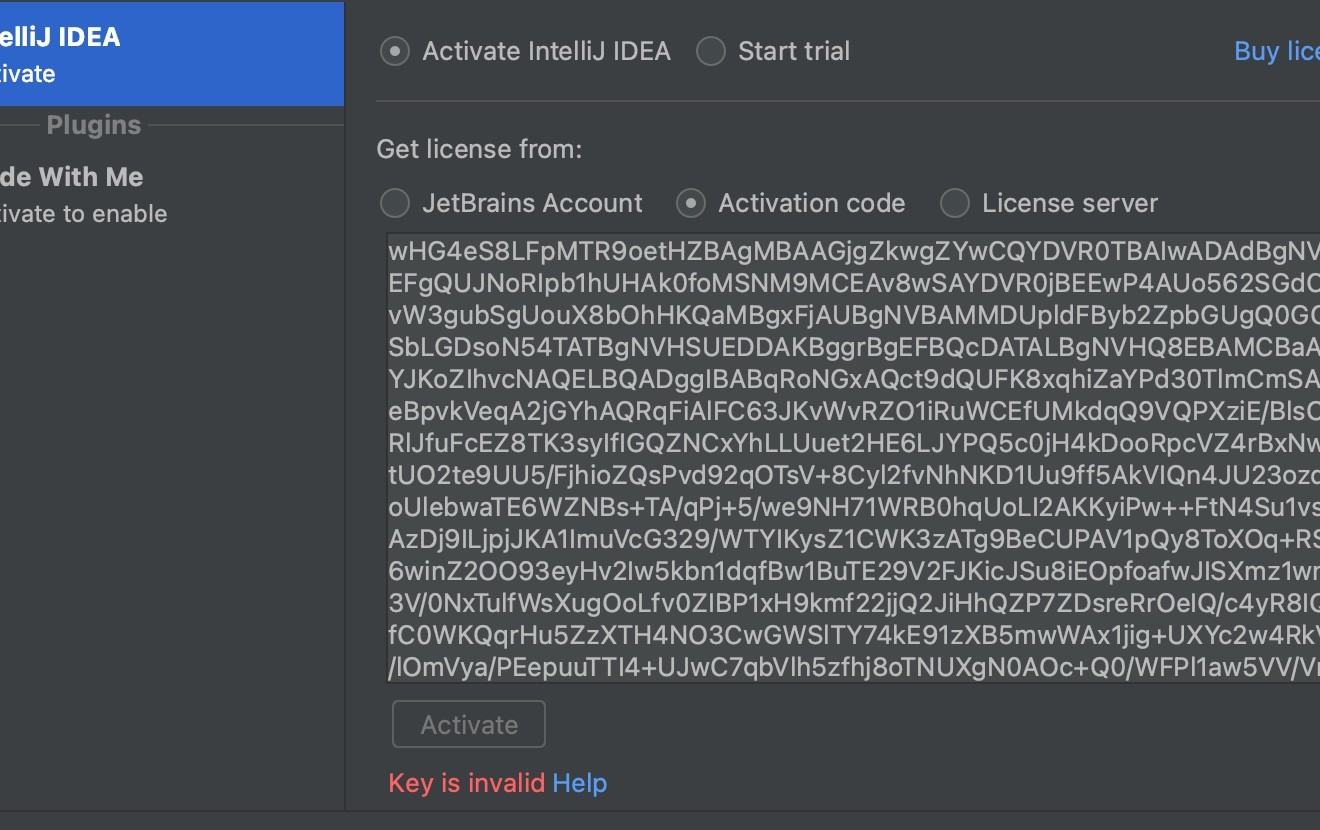Click code line beginning with AzDj9ILjpj
1320x830 pixels.
coord(854,538)
